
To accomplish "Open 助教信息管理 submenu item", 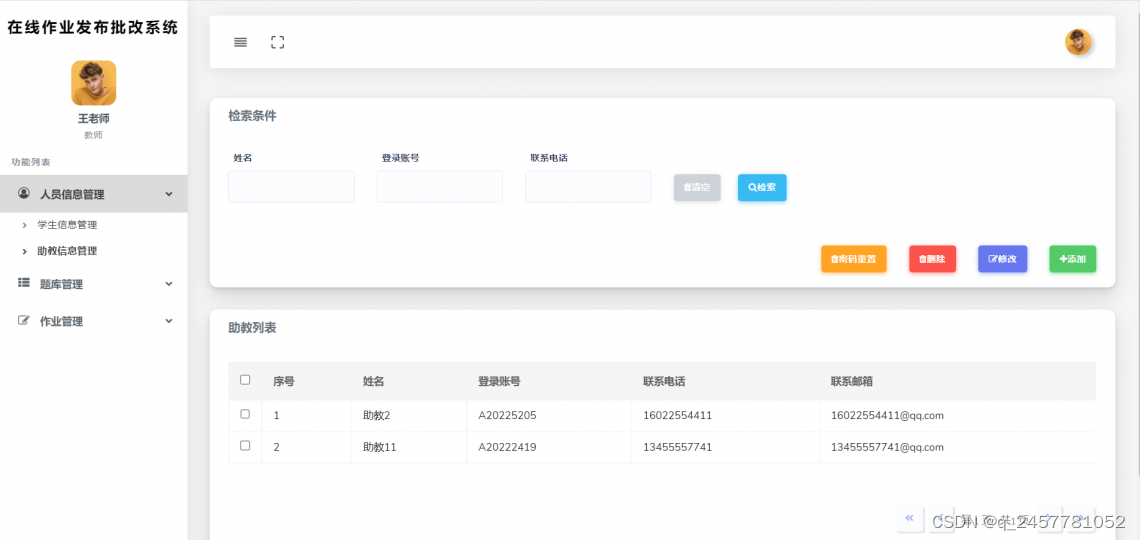I will 67,251.
